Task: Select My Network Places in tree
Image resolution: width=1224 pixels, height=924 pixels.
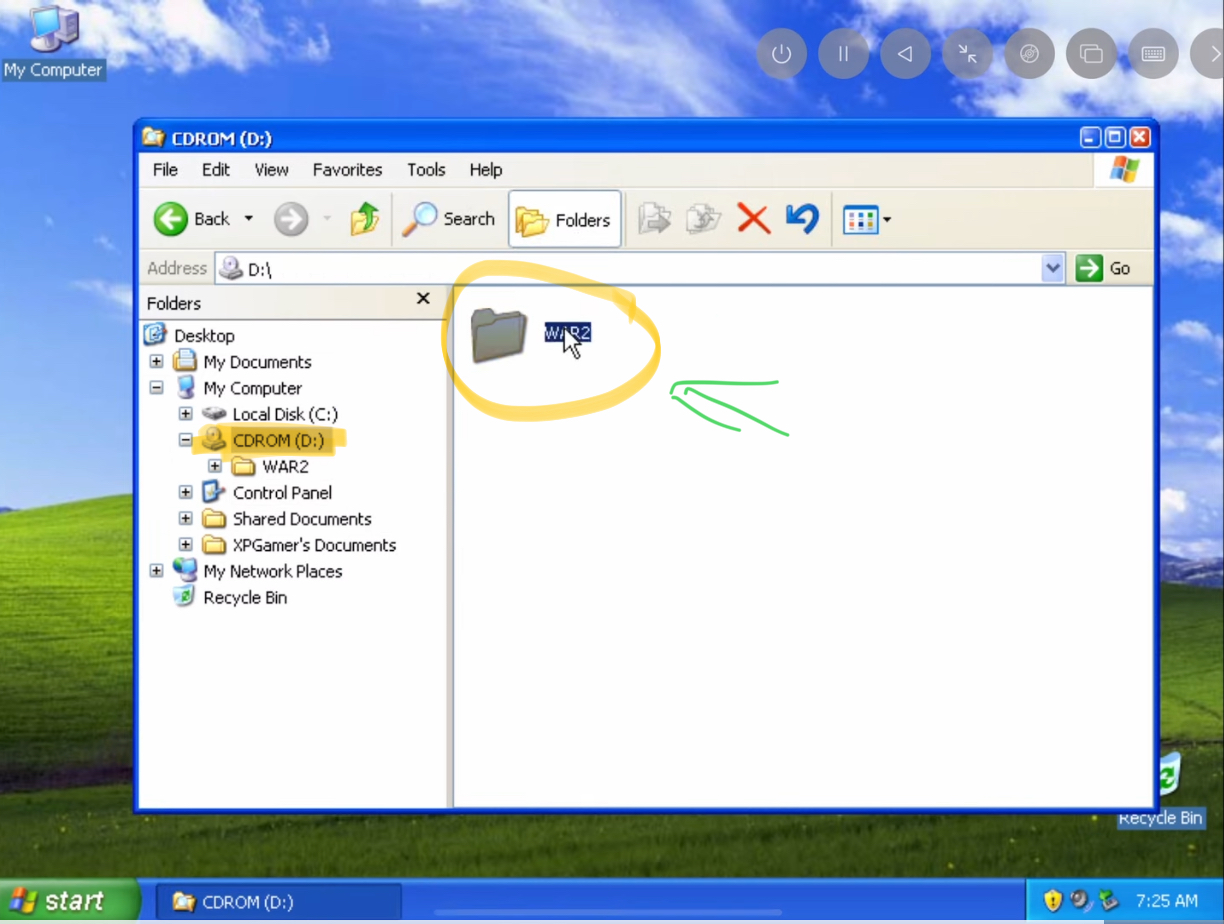Action: [x=272, y=571]
